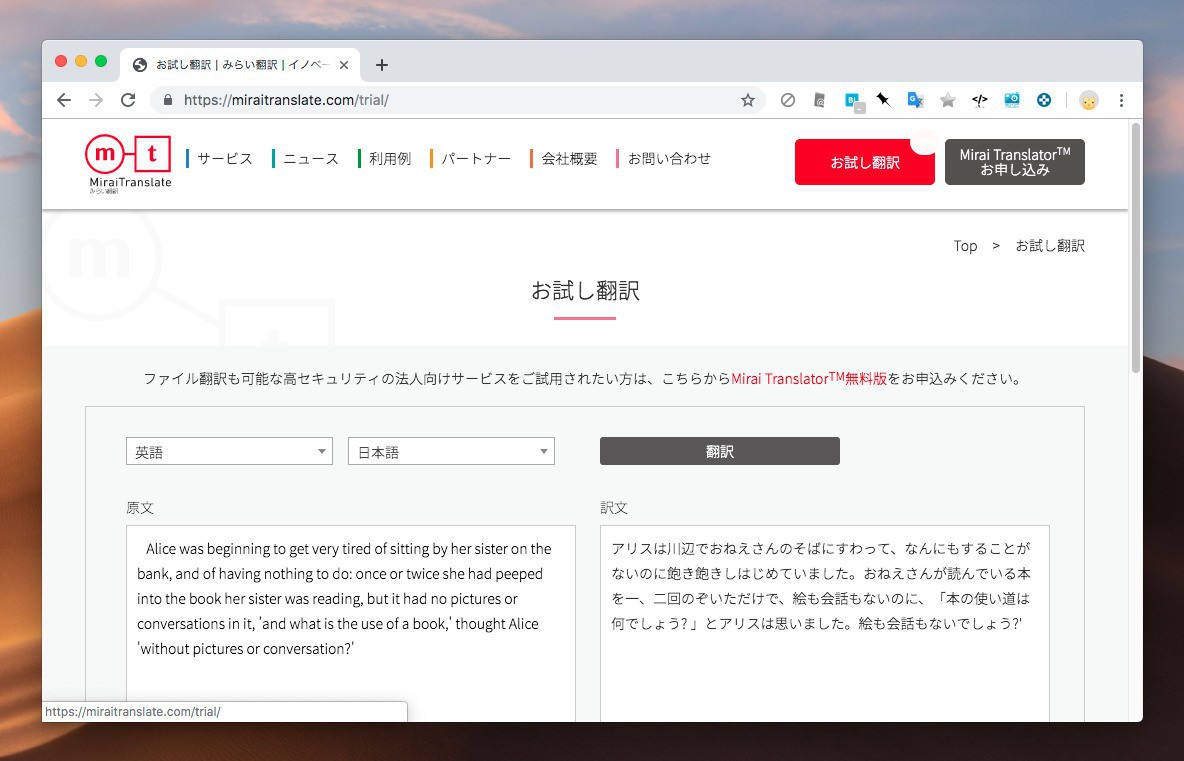Click the browser forward arrow

[x=96, y=100]
